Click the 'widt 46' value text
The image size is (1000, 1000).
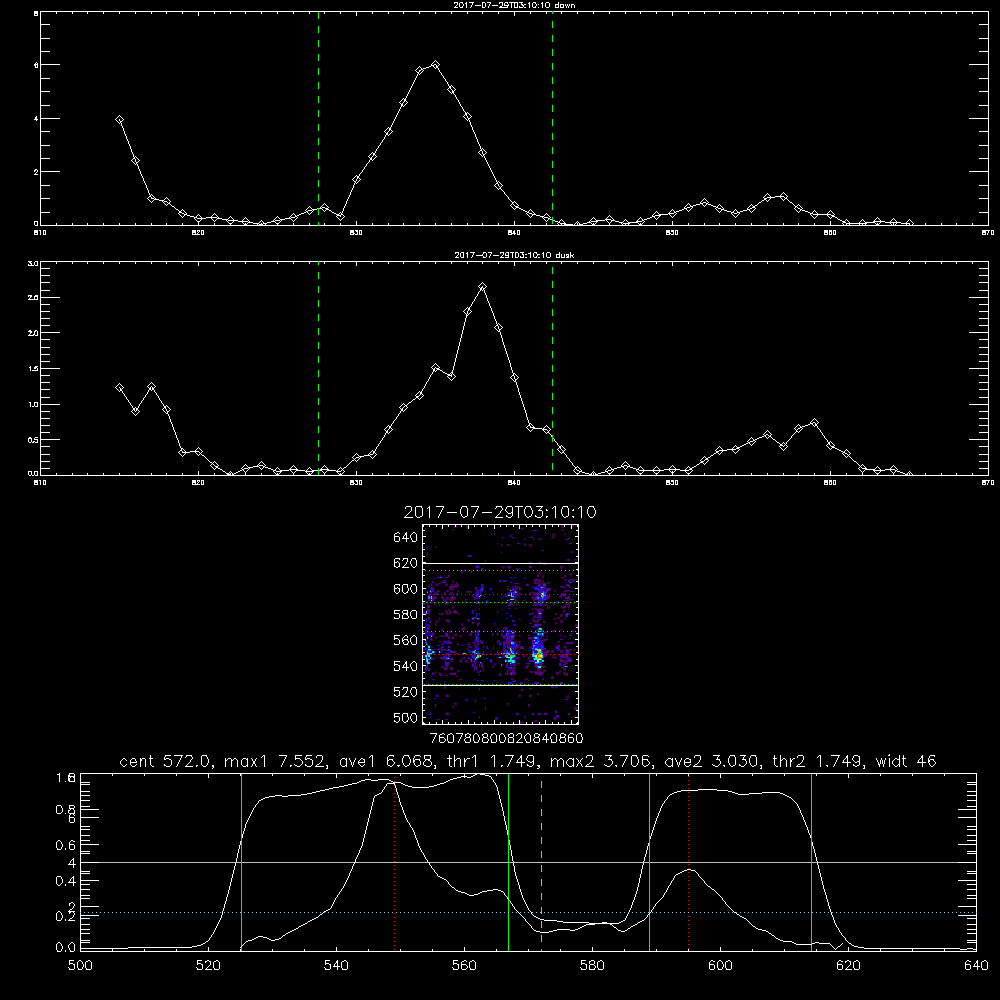point(906,761)
